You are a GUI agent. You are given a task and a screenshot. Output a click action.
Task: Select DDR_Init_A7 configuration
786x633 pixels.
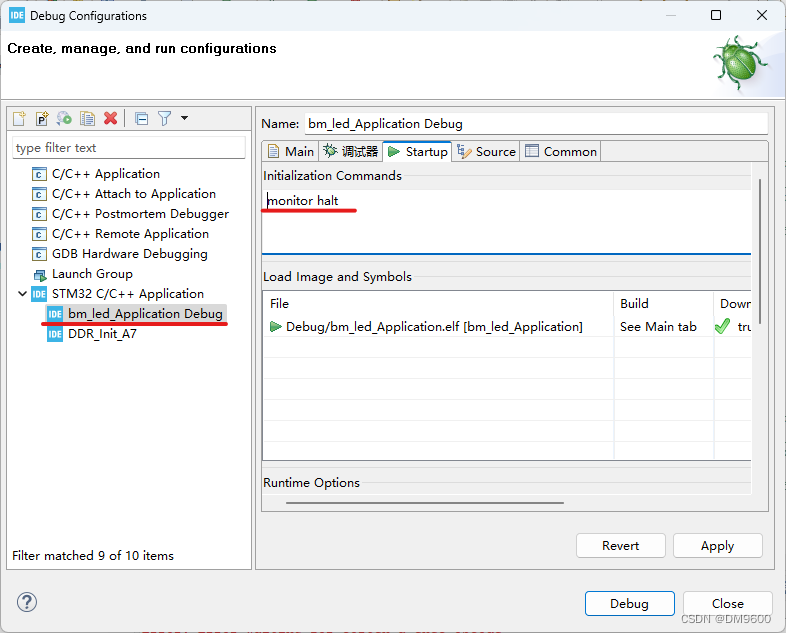pos(102,334)
